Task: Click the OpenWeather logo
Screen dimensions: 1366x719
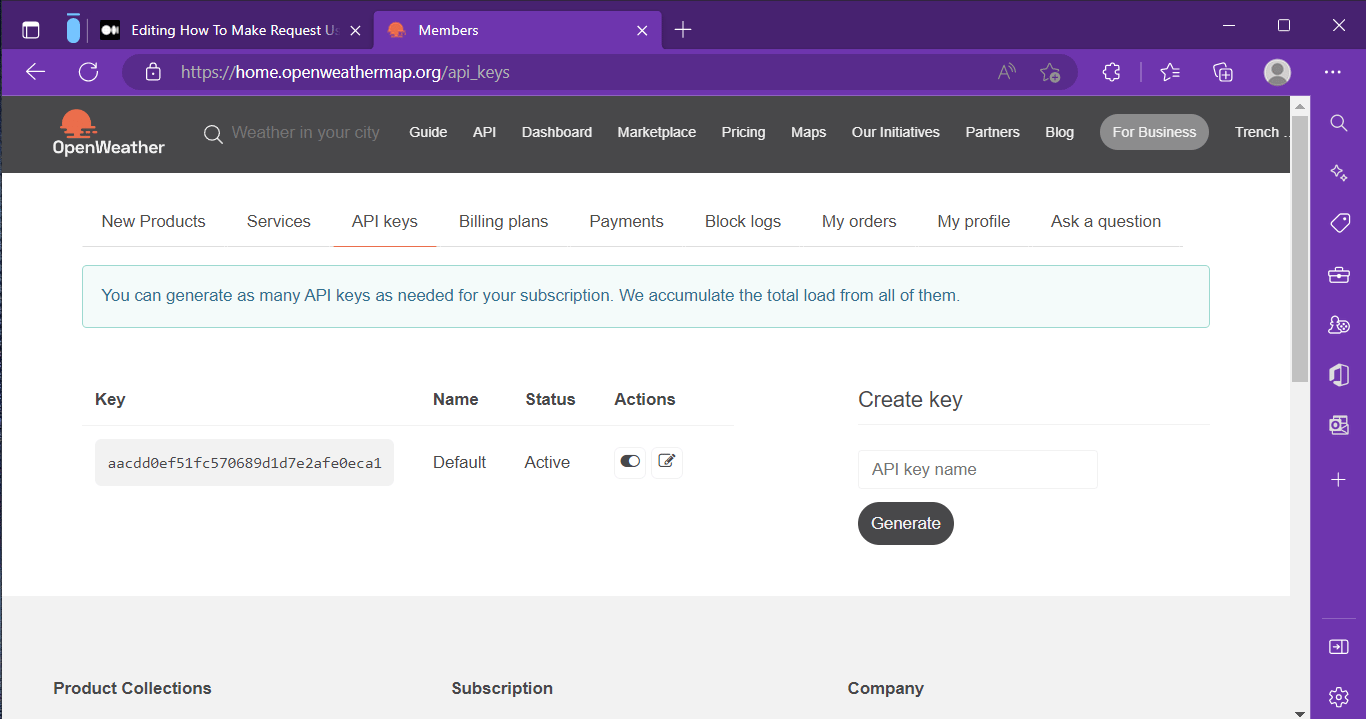Action: click(x=107, y=133)
